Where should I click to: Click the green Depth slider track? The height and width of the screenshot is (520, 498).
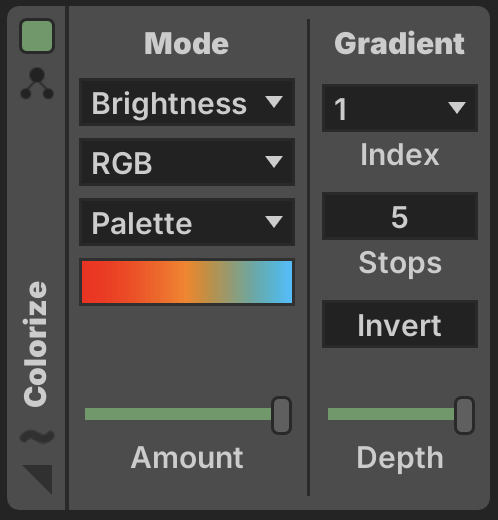pos(391,414)
